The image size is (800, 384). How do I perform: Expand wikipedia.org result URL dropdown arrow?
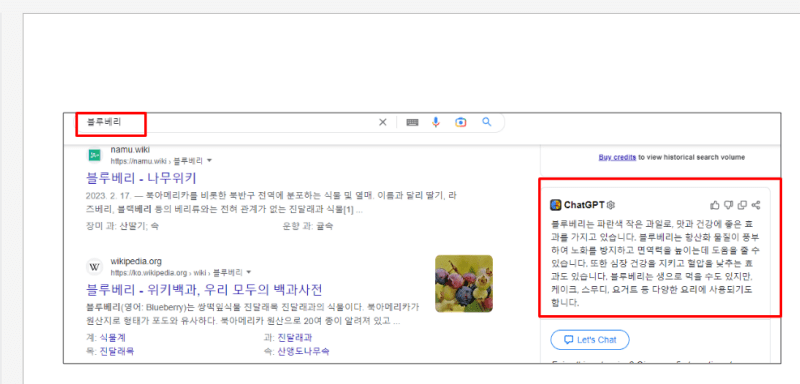tap(248, 272)
